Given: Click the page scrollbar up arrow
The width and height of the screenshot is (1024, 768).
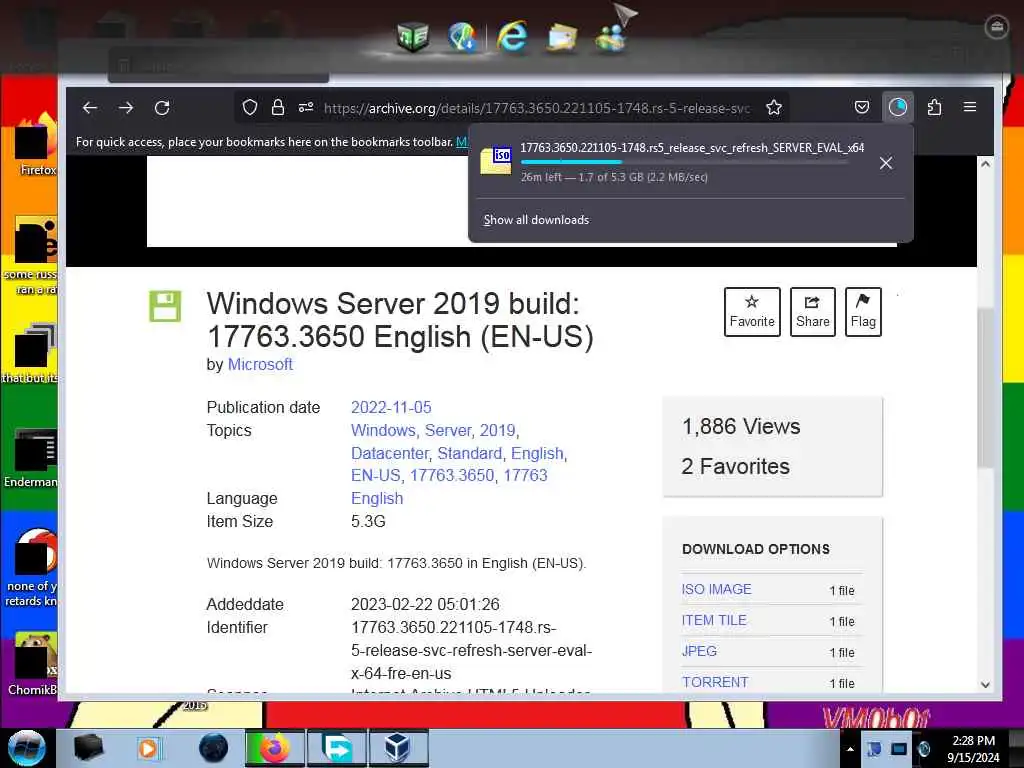Looking at the screenshot, I should [x=985, y=164].
